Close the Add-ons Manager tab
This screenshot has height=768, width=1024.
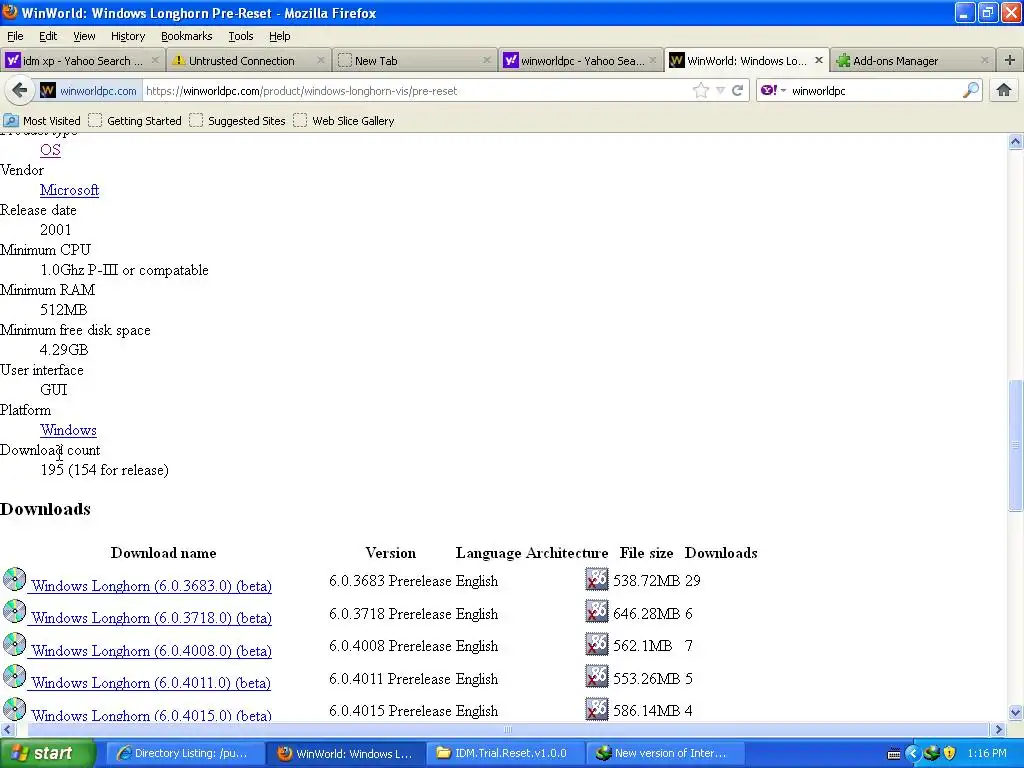(x=985, y=60)
